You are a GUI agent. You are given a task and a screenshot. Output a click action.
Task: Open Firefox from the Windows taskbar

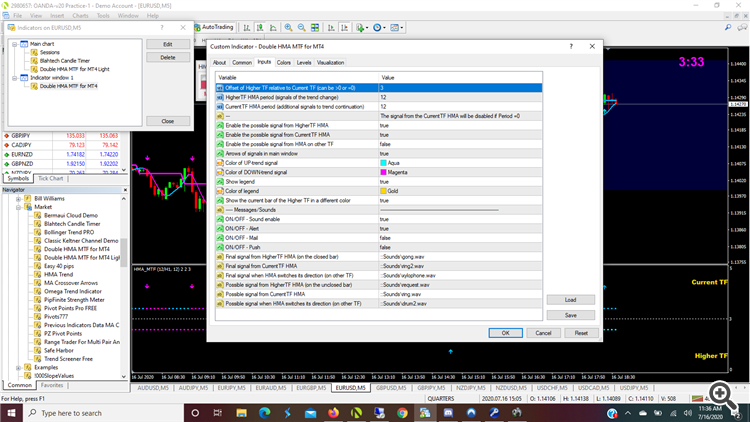pos(333,412)
